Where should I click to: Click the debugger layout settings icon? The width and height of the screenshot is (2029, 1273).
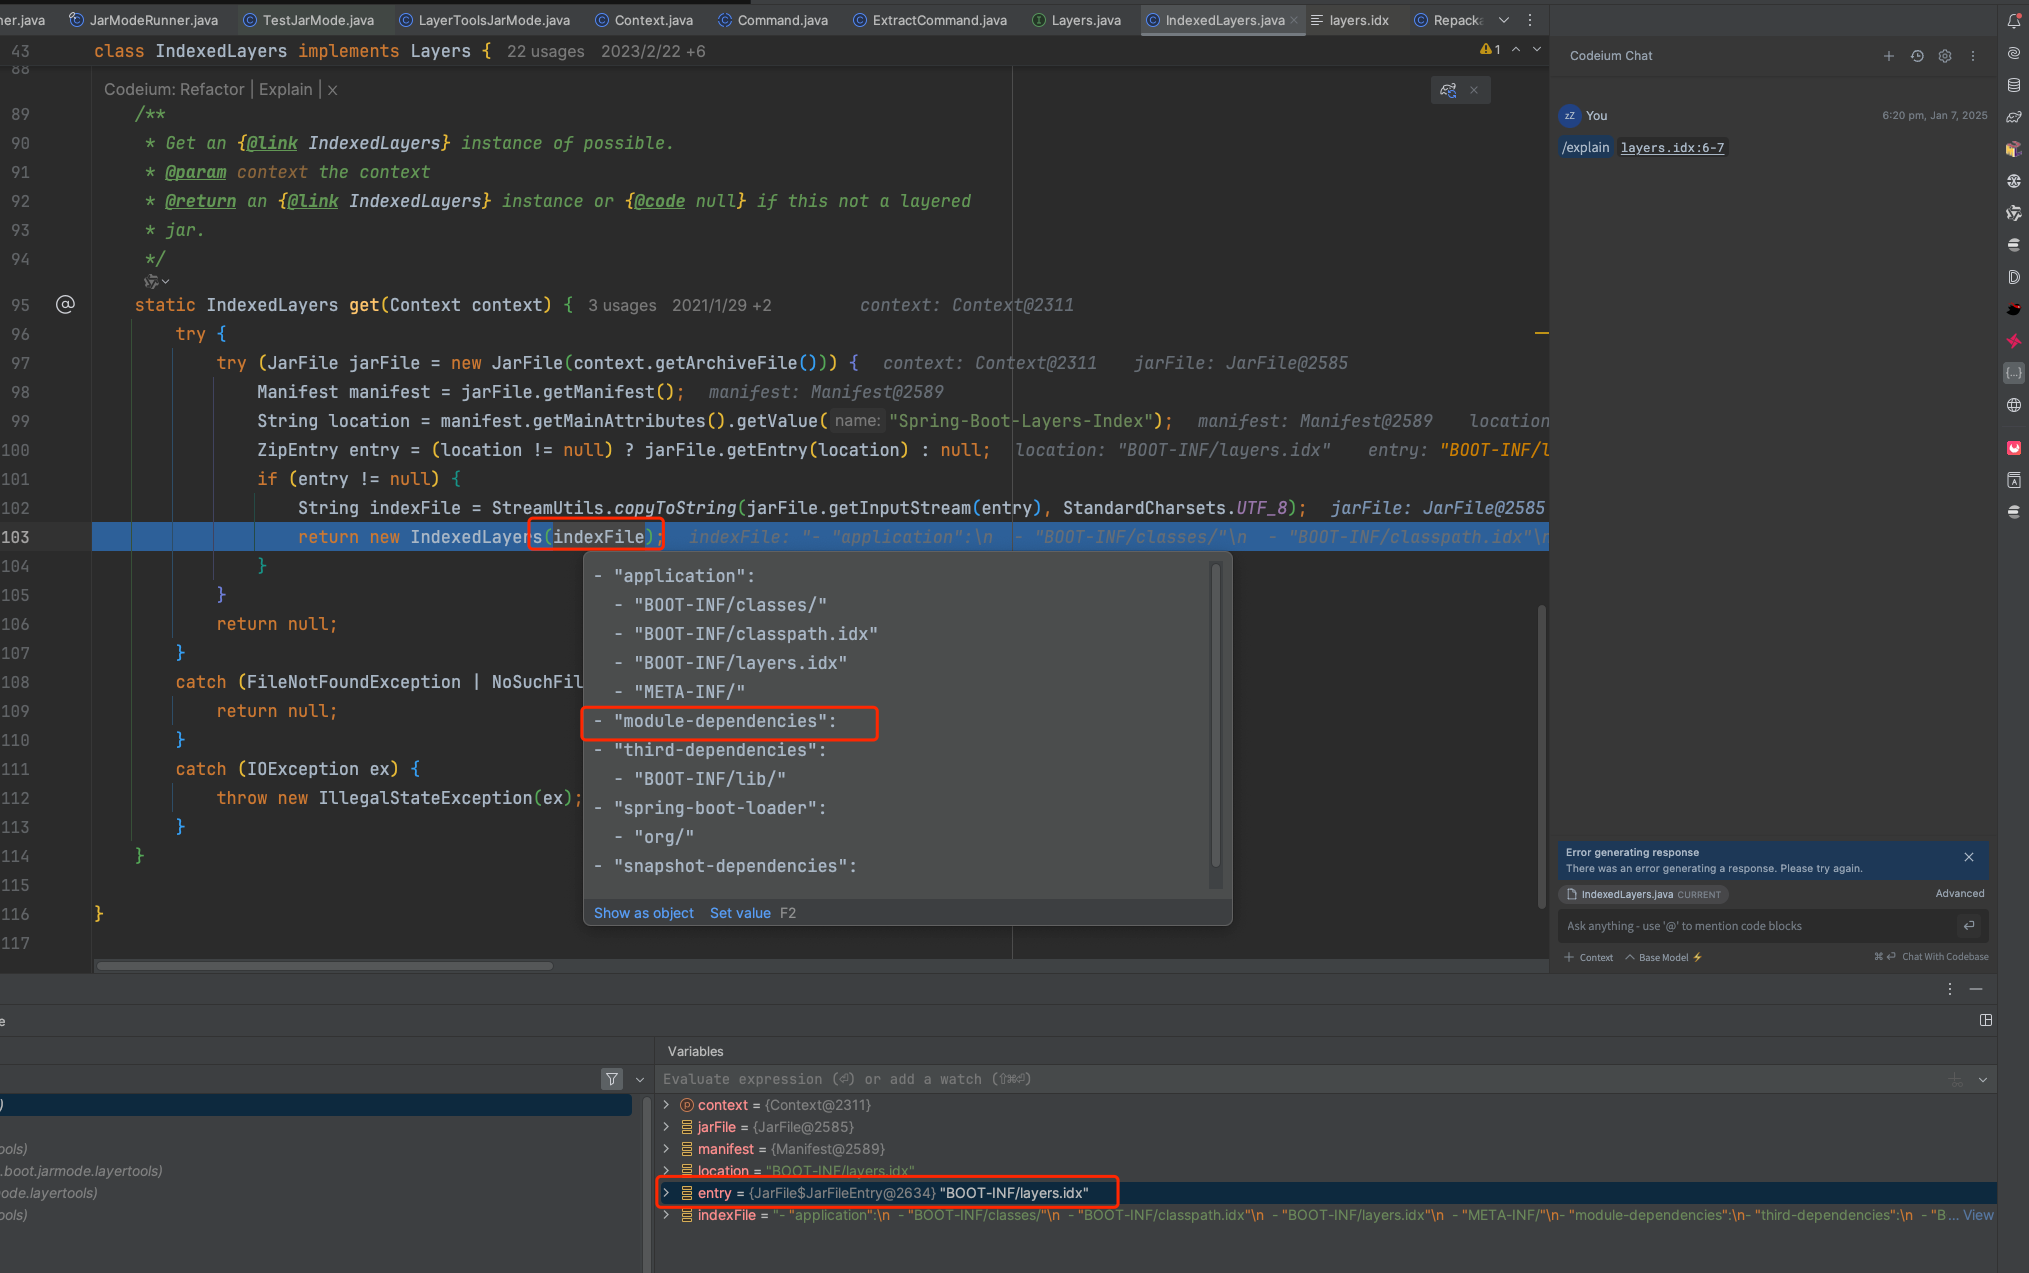point(1985,1020)
